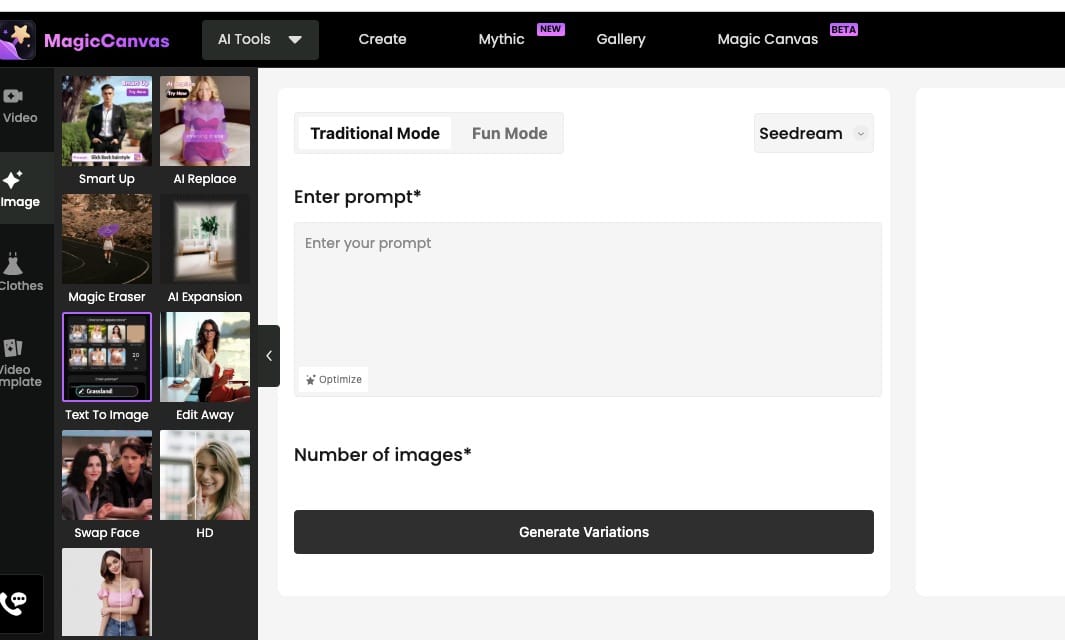
Task: Click the Magic Eraser label text
Action: tap(107, 297)
